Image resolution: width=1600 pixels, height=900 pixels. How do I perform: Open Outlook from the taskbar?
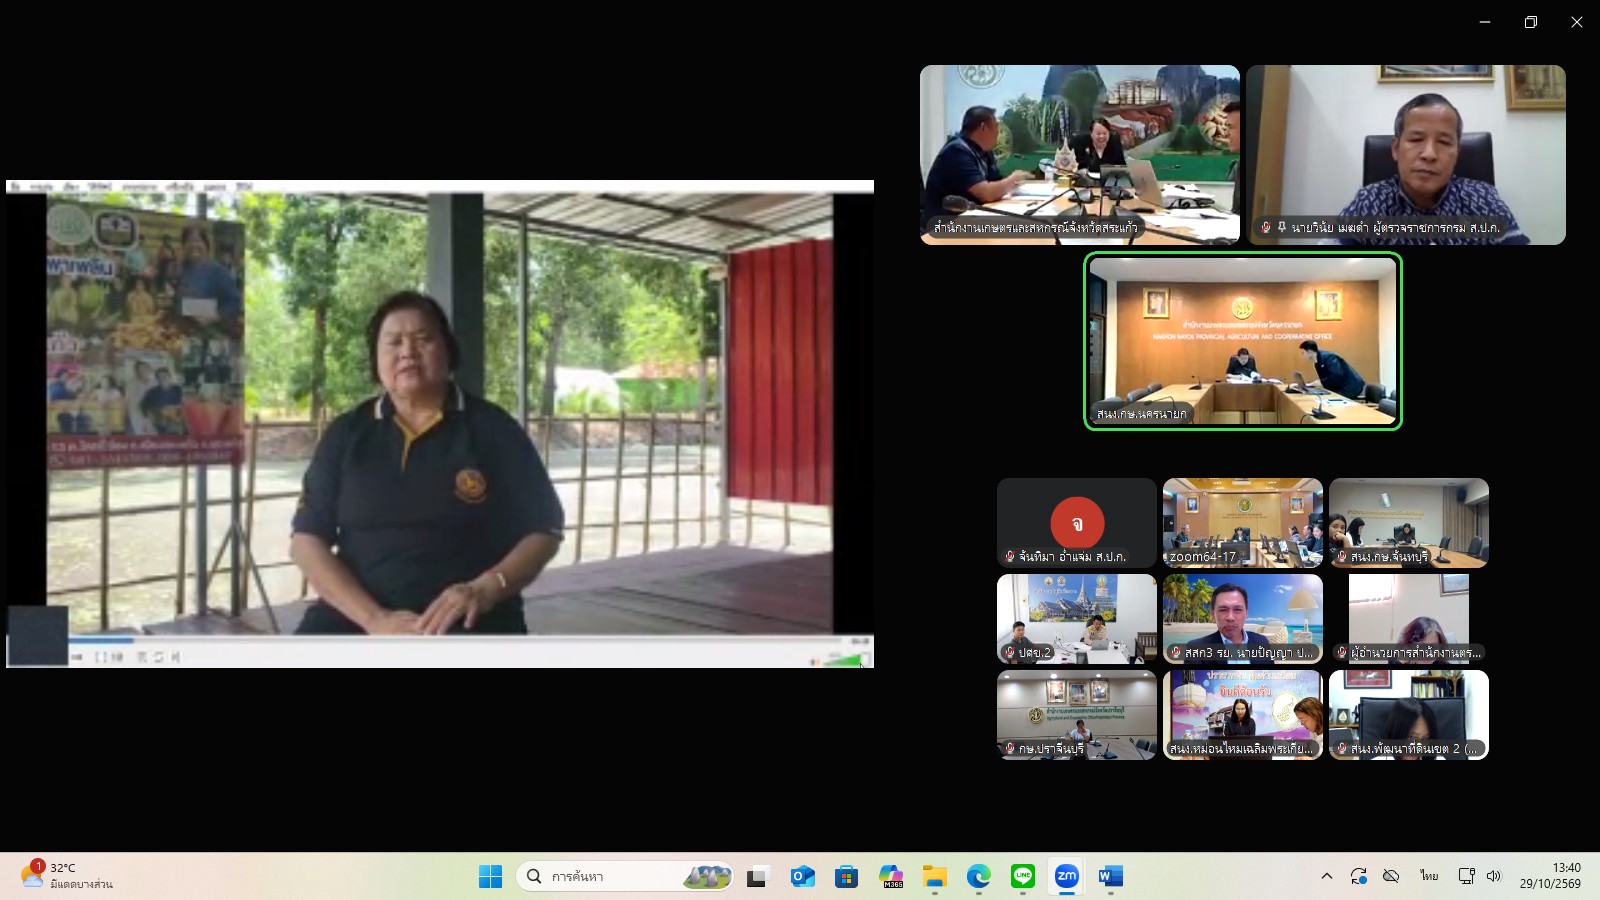pos(802,876)
